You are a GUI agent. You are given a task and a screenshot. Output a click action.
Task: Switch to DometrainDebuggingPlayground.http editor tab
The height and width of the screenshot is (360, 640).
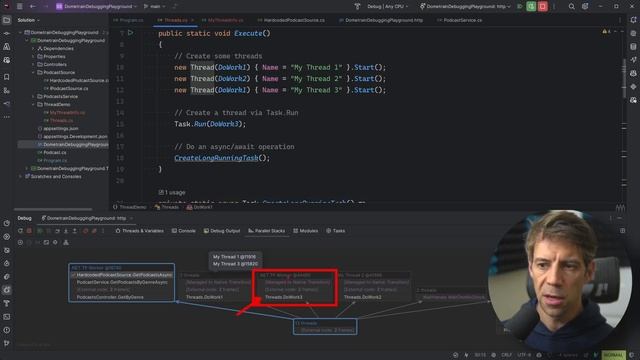[x=381, y=20]
